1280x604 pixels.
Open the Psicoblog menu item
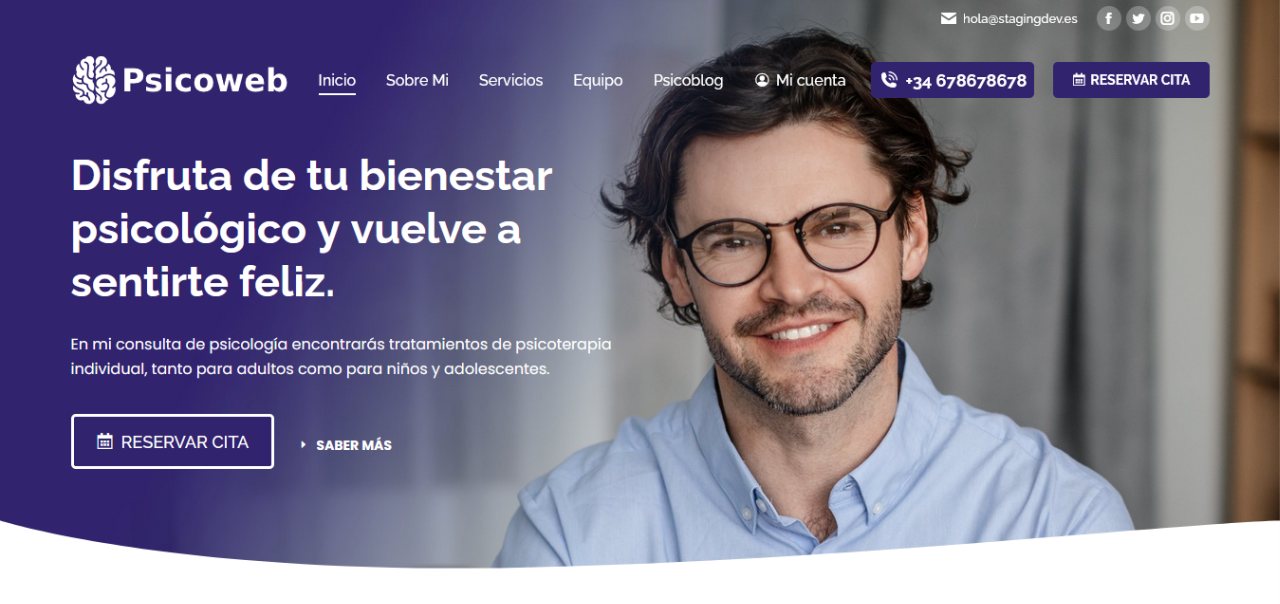pos(688,80)
